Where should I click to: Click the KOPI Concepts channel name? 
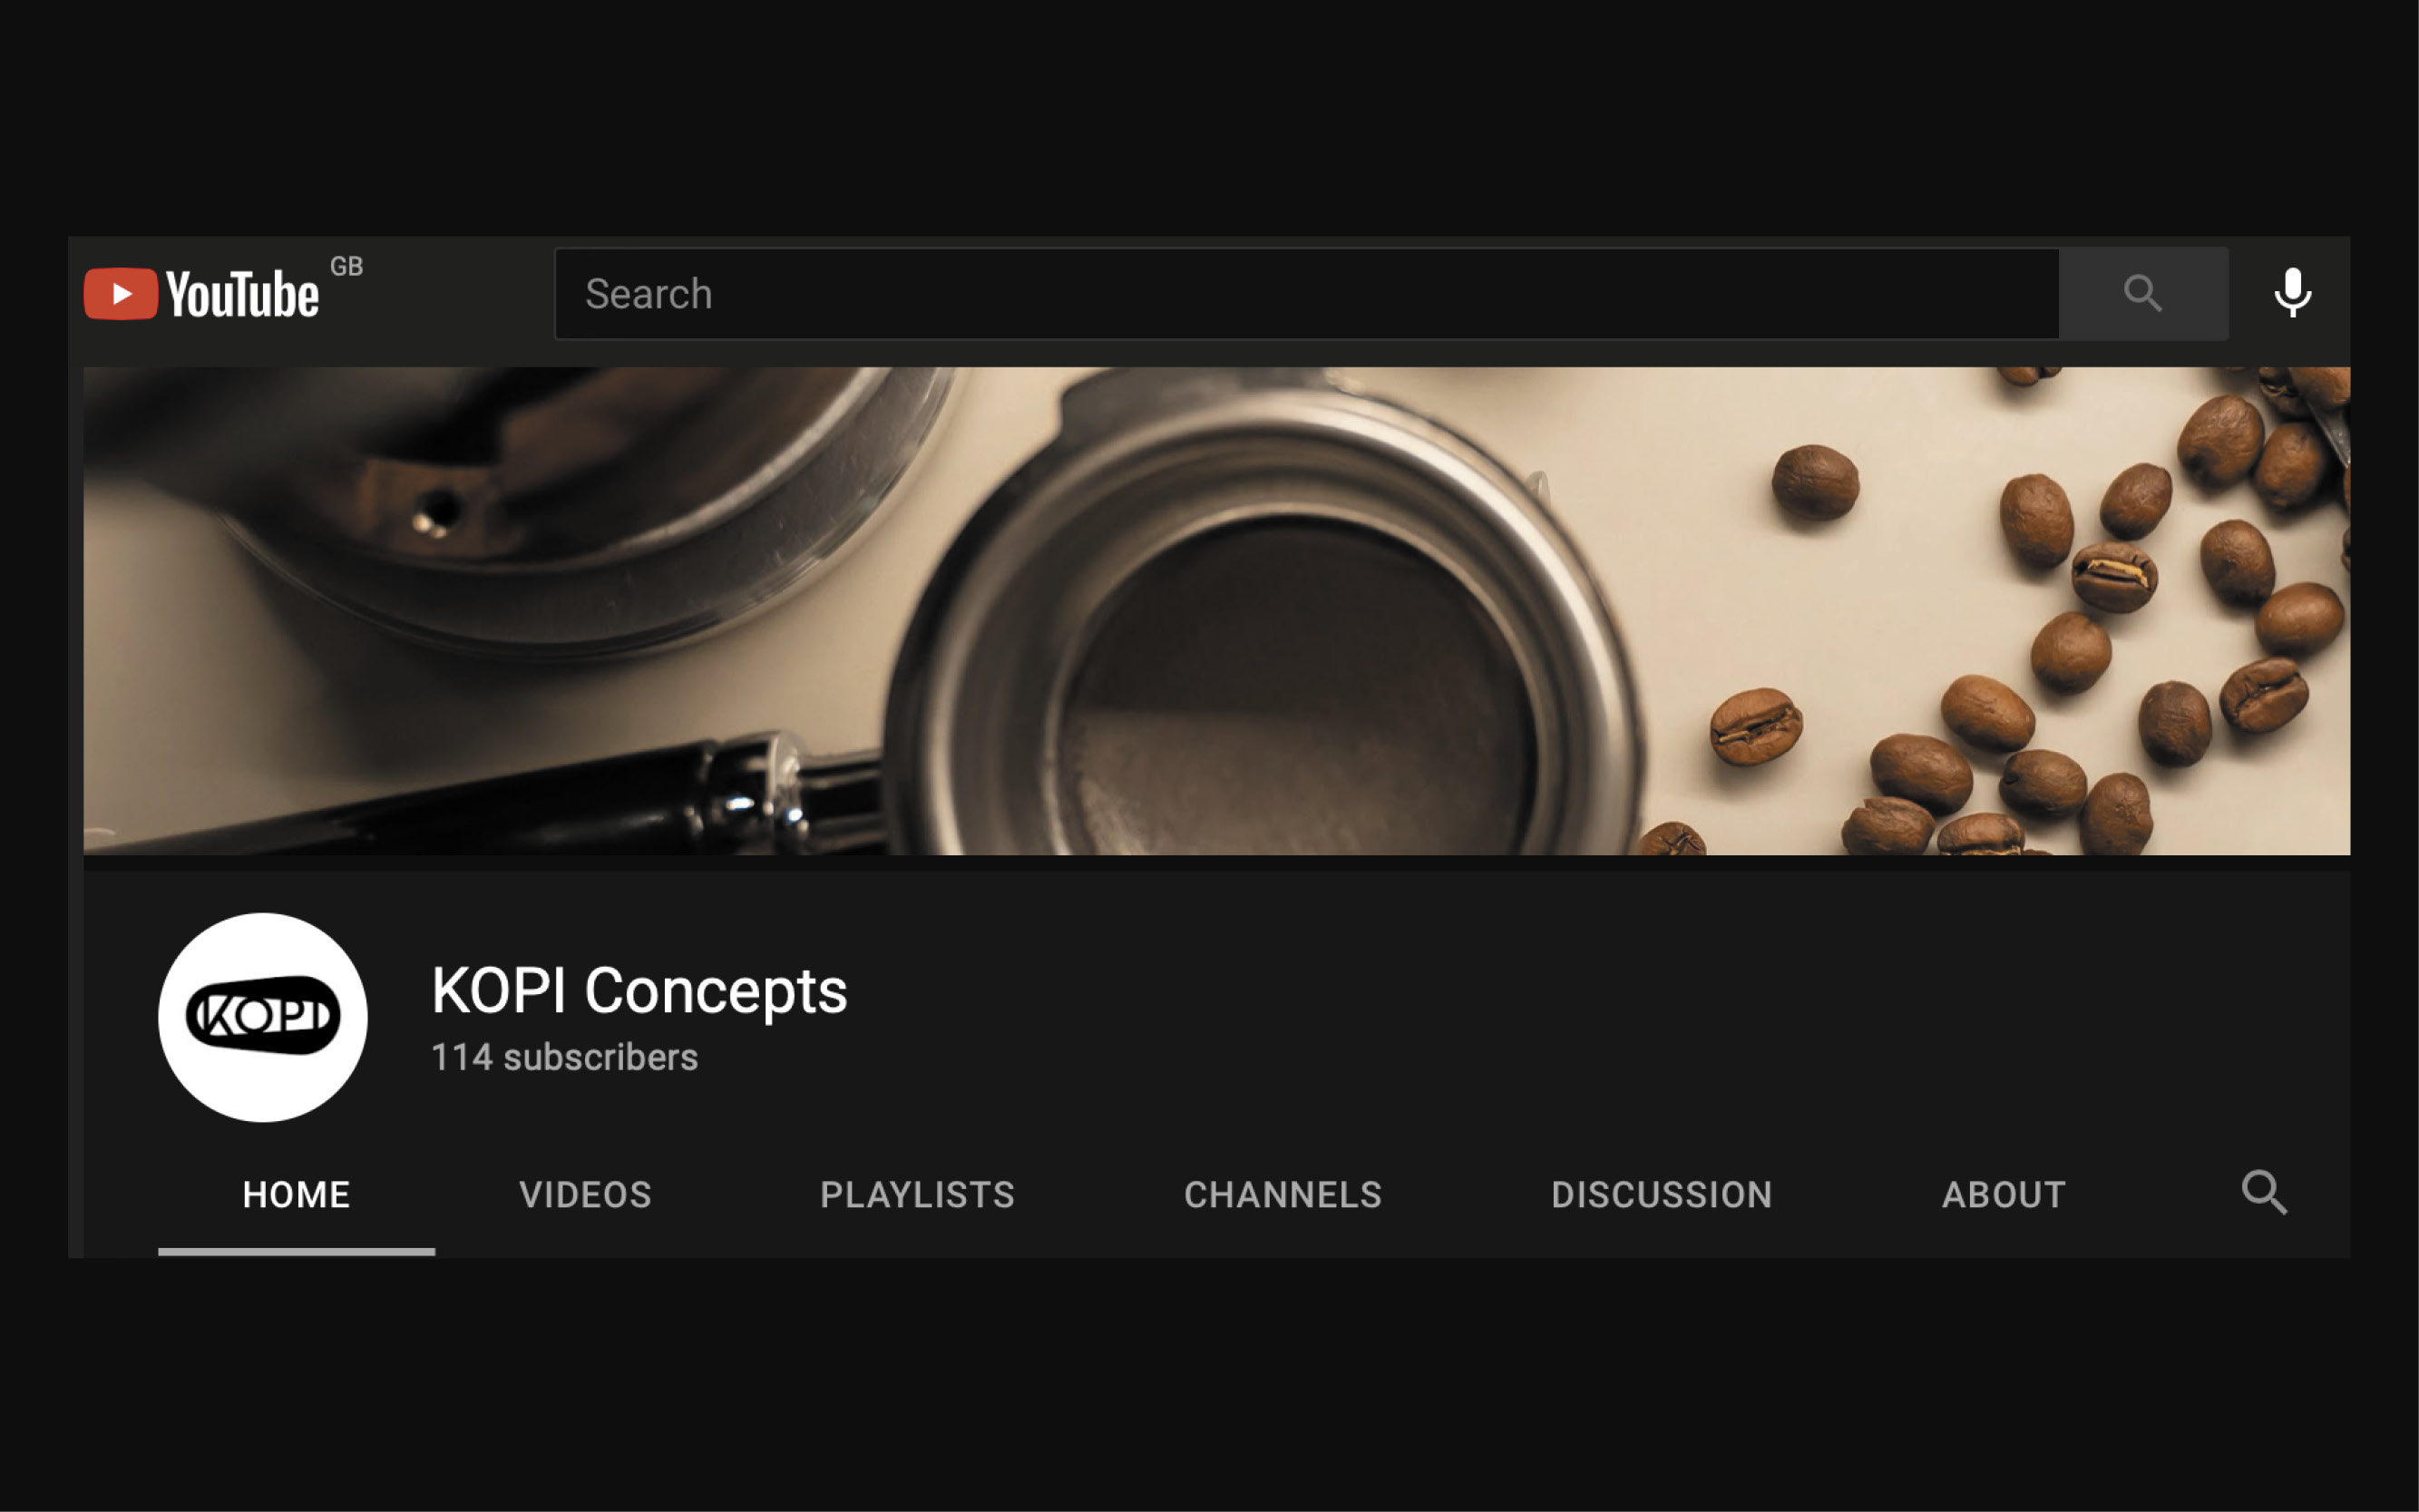tap(639, 991)
